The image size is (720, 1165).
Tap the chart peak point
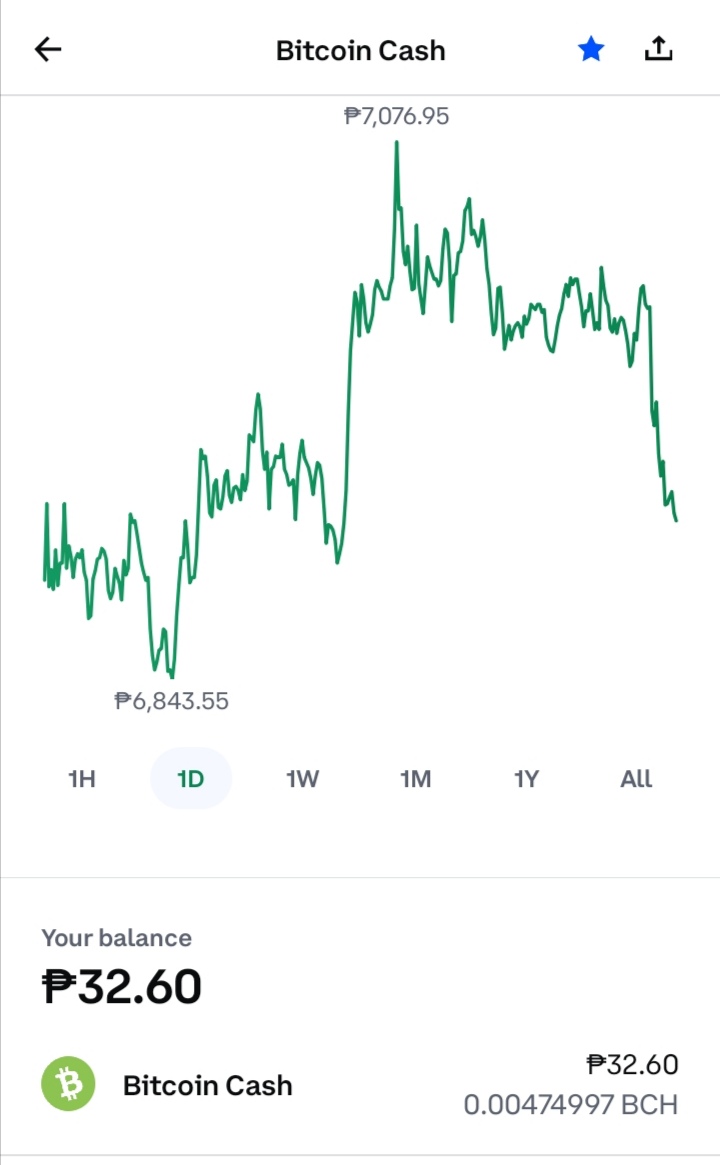tap(397, 143)
